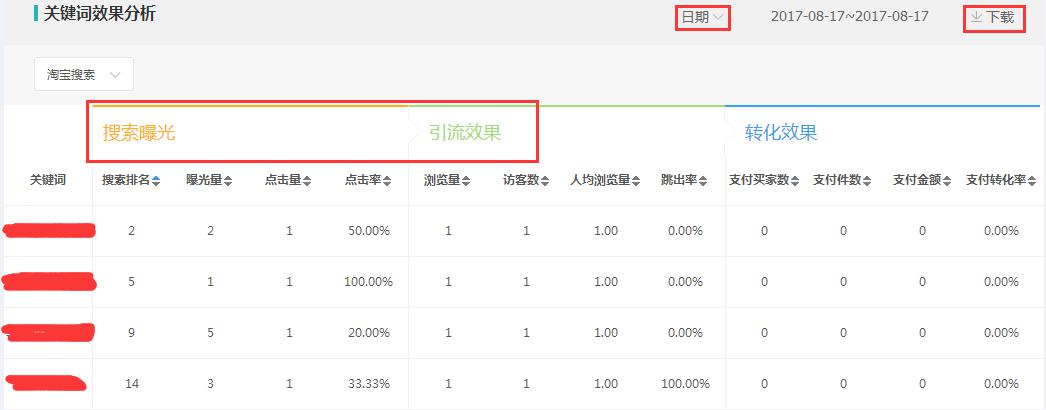Sort the table by 曝光量 column

click(x=228, y=181)
